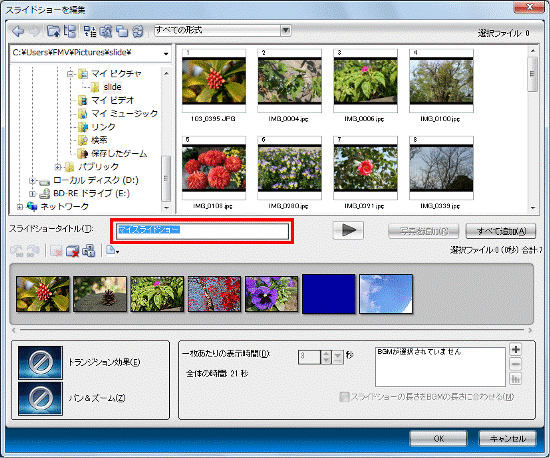Click the gear-like tool icon next to sort

click(x=106, y=31)
